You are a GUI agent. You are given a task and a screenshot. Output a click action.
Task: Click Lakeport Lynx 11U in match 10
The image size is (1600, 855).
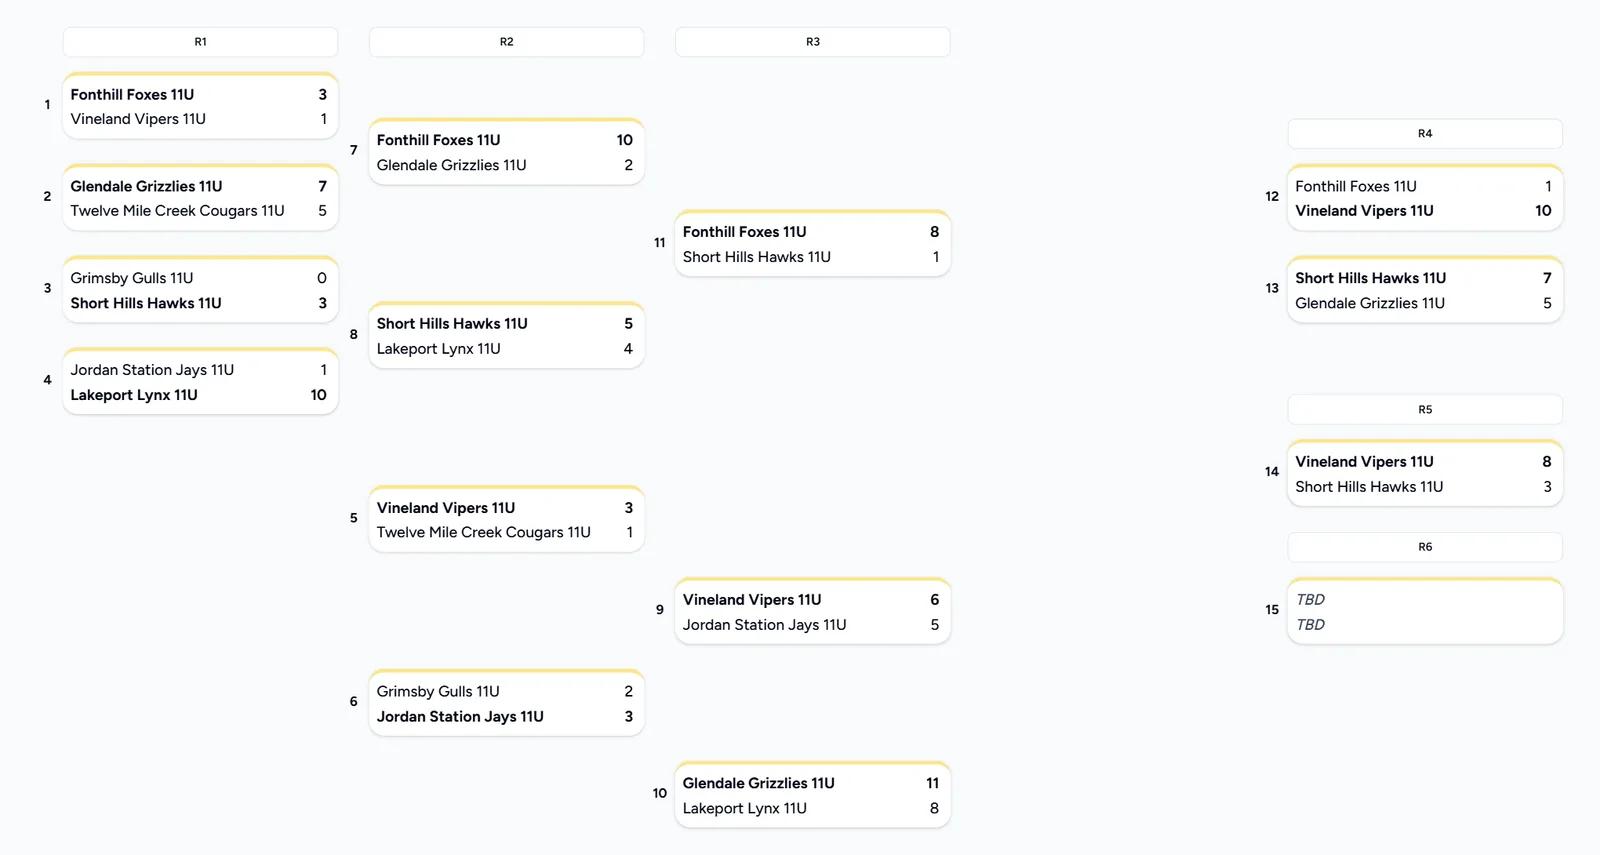tap(744, 809)
